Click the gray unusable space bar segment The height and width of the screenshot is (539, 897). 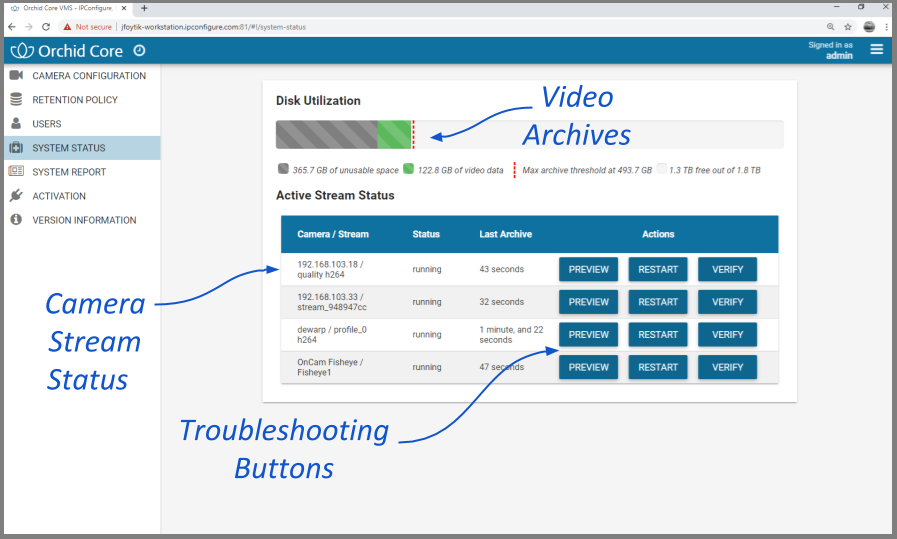(x=327, y=134)
